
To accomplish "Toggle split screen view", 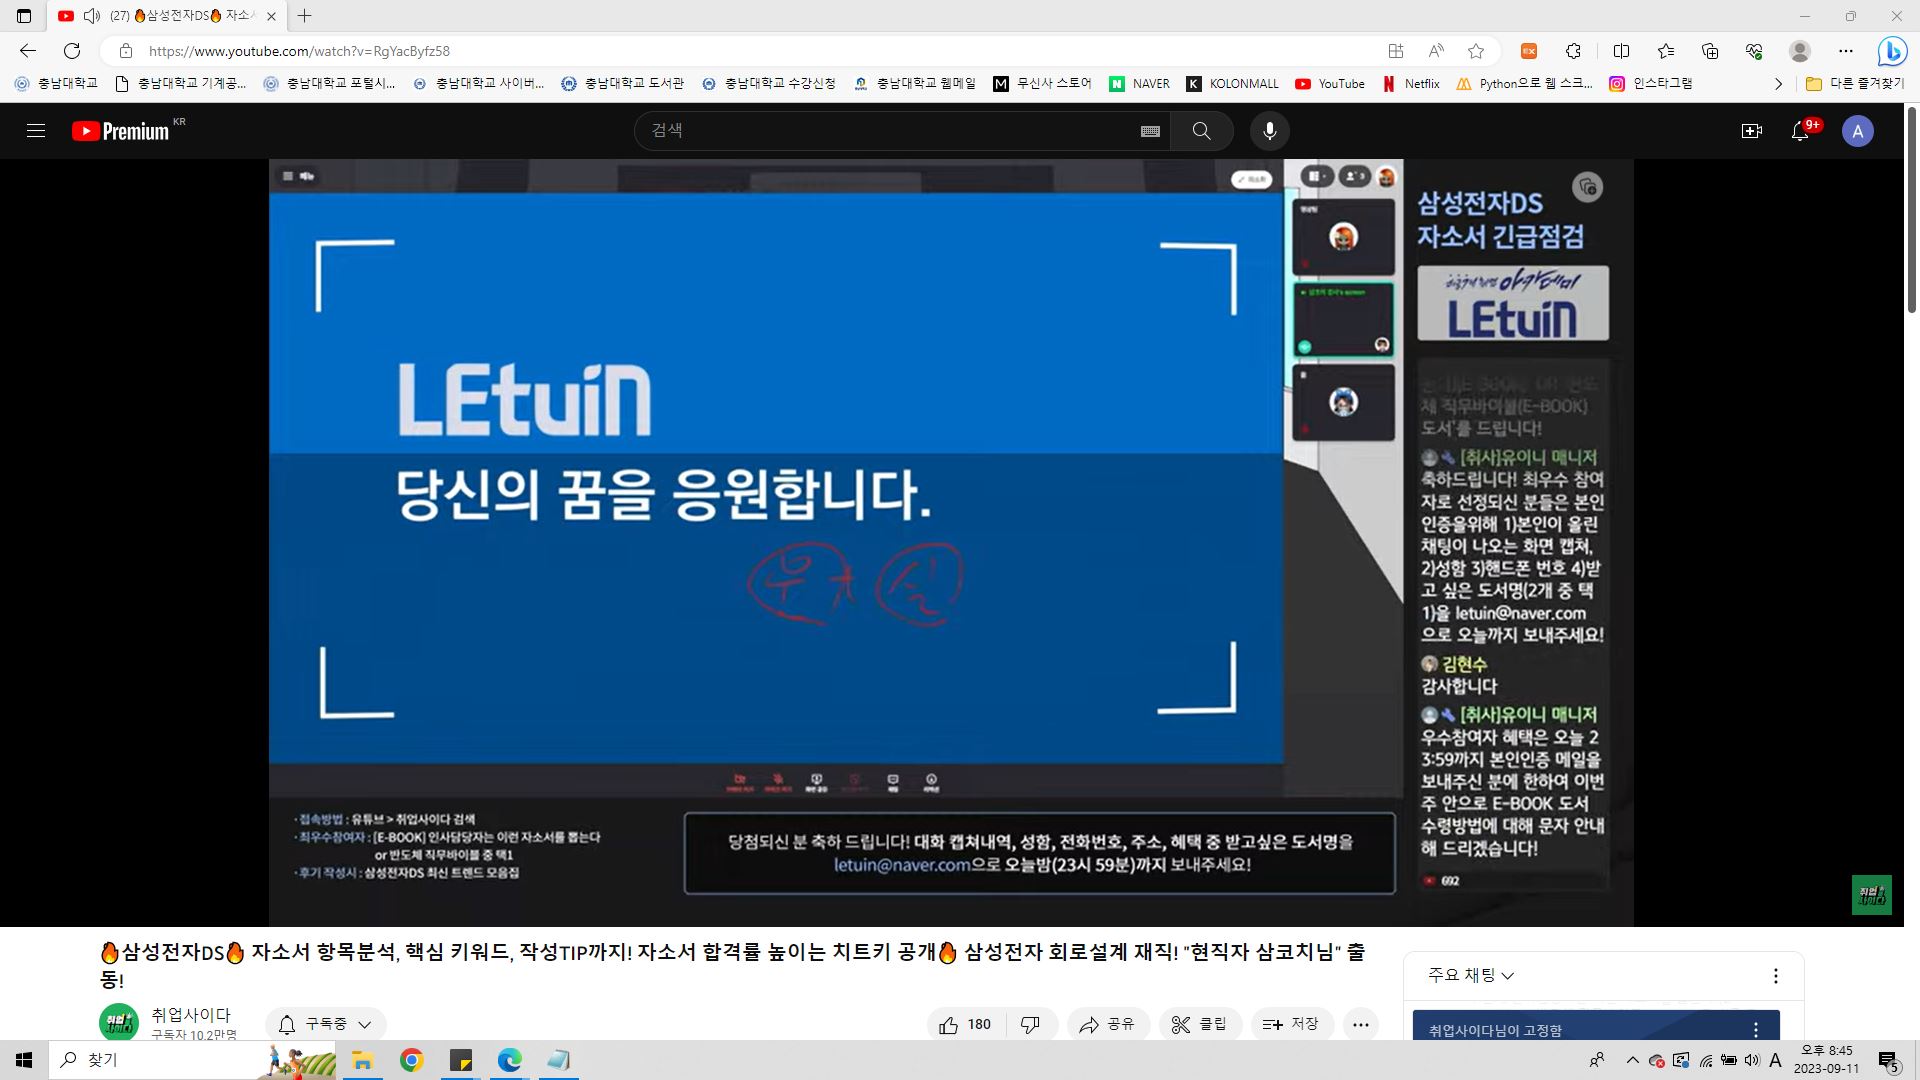I will tap(1621, 51).
